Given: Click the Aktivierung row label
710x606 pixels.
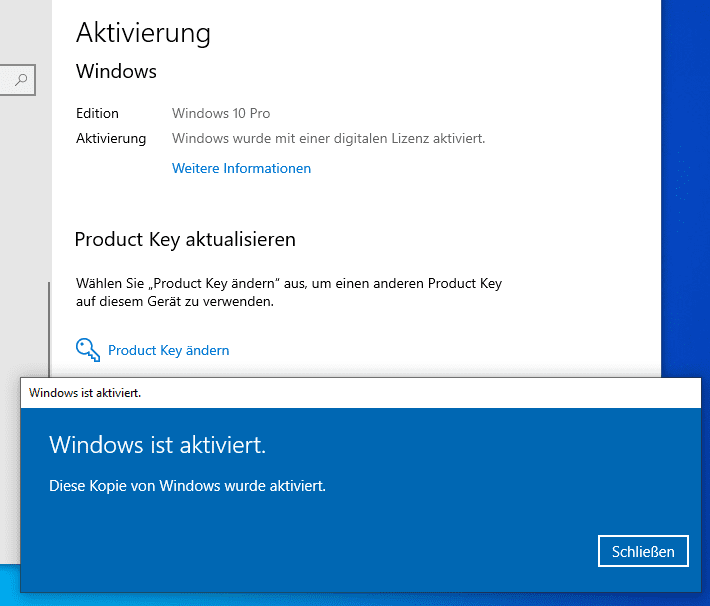Looking at the screenshot, I should point(111,139).
